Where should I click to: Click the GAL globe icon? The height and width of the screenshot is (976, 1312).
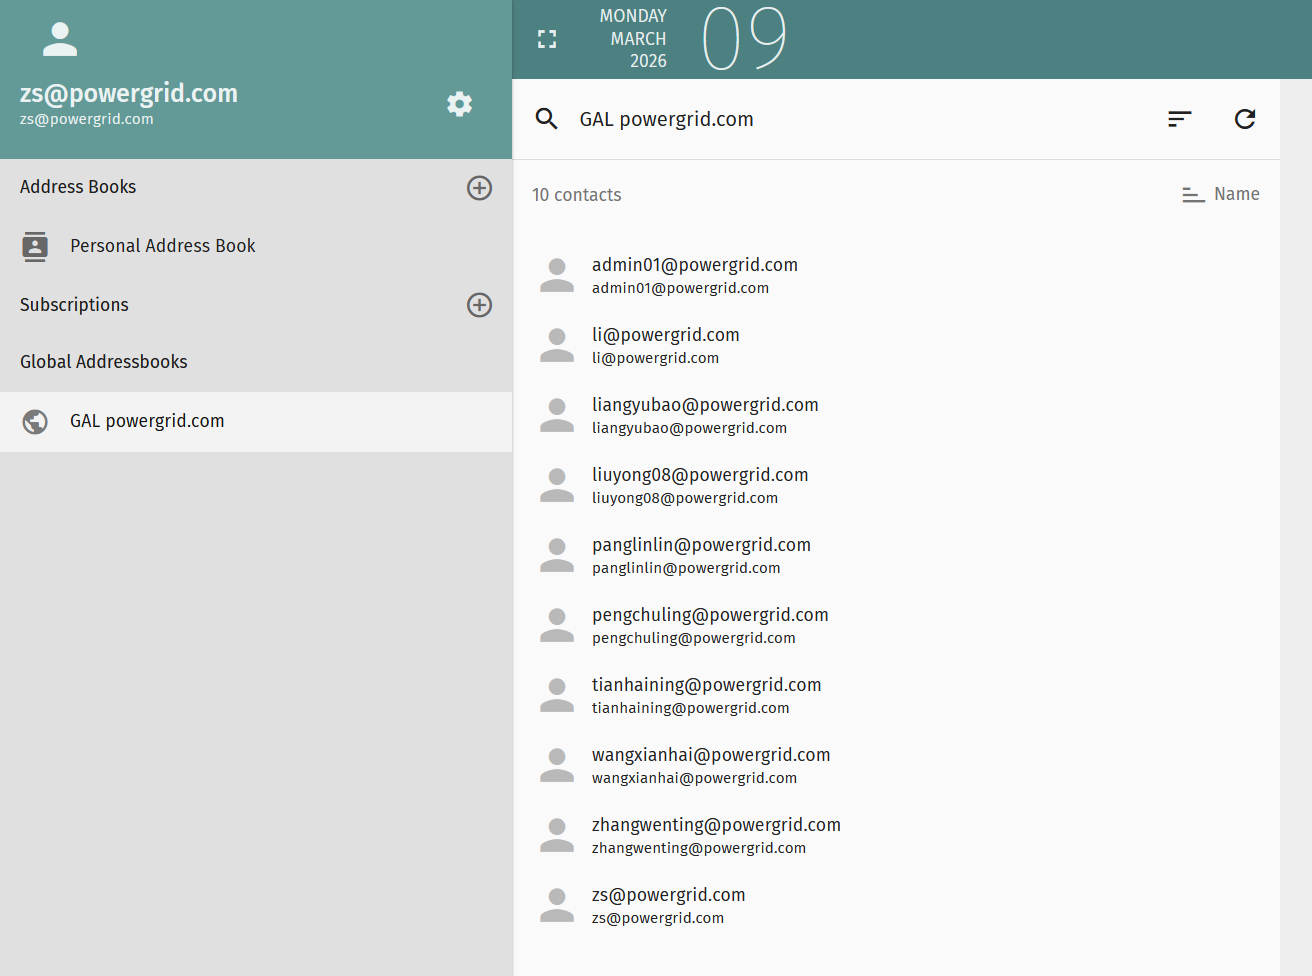35,422
